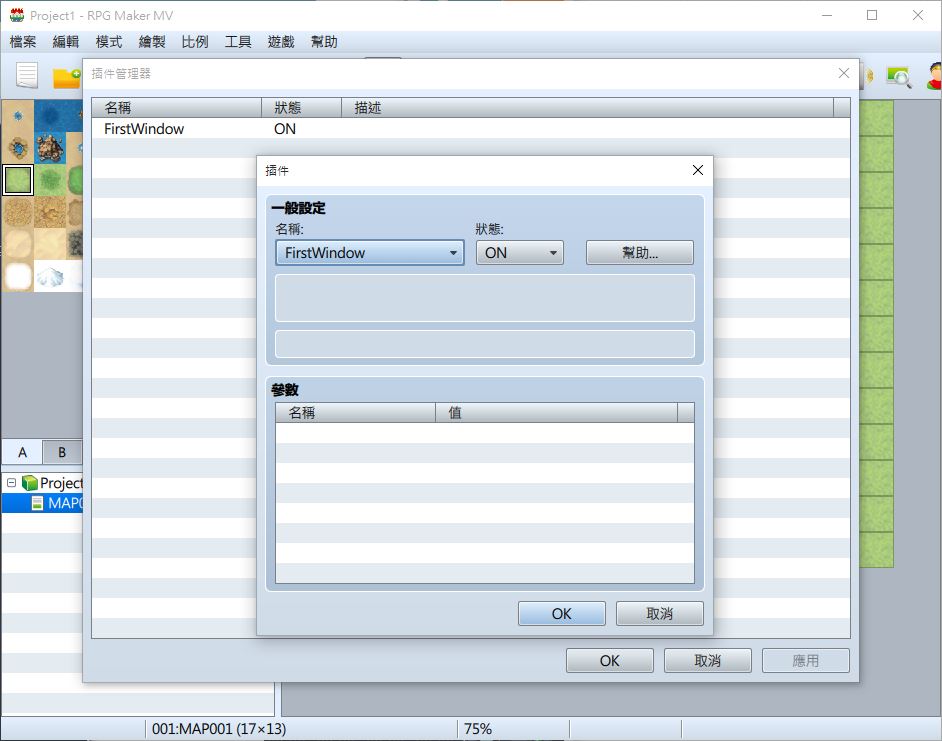Select the FirstWindow row in plugin manager list
This screenshot has width=942, height=741.
pos(471,129)
